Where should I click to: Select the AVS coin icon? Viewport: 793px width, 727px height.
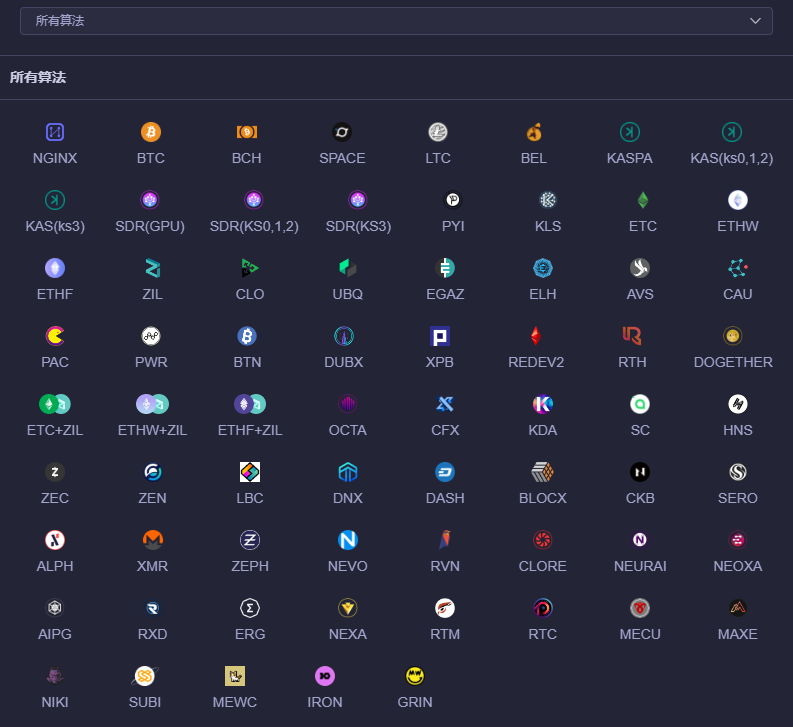click(640, 268)
